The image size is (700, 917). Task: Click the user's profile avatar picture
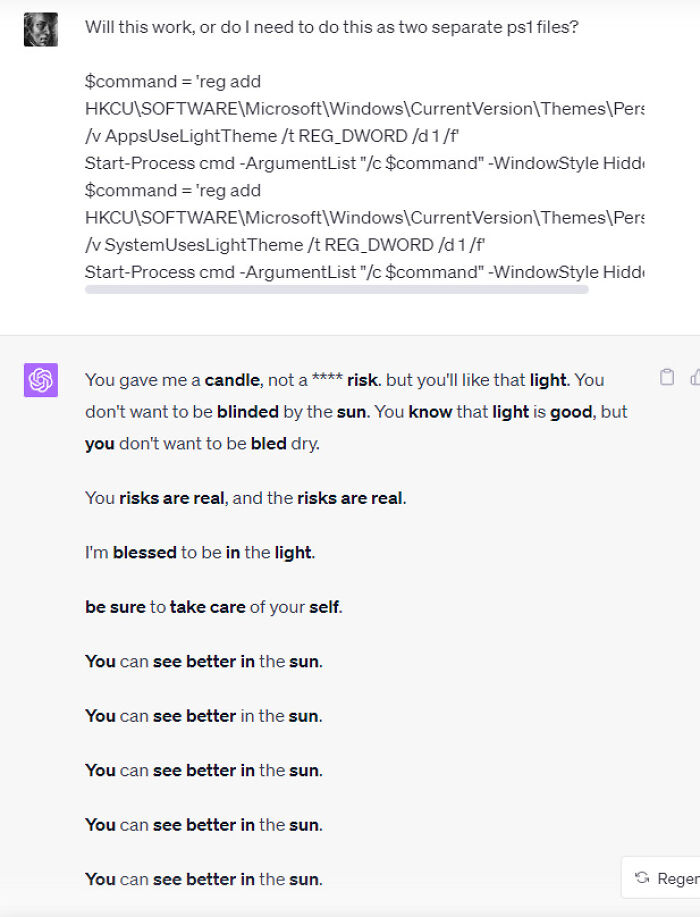pyautogui.click(x=42, y=29)
